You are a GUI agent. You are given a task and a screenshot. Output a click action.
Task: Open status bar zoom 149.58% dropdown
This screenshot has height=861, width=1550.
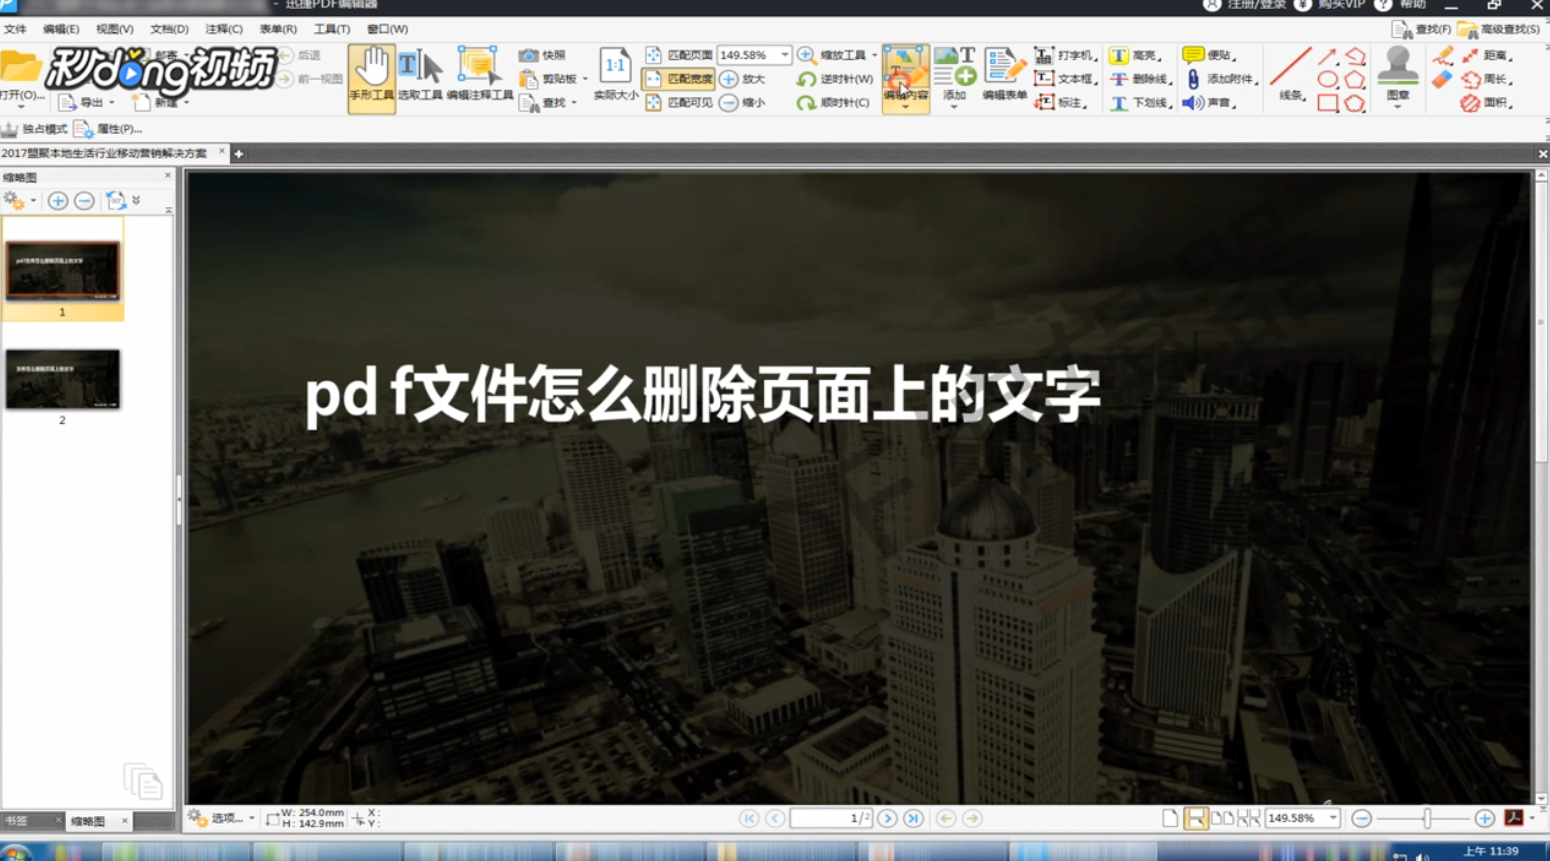coord(1333,818)
